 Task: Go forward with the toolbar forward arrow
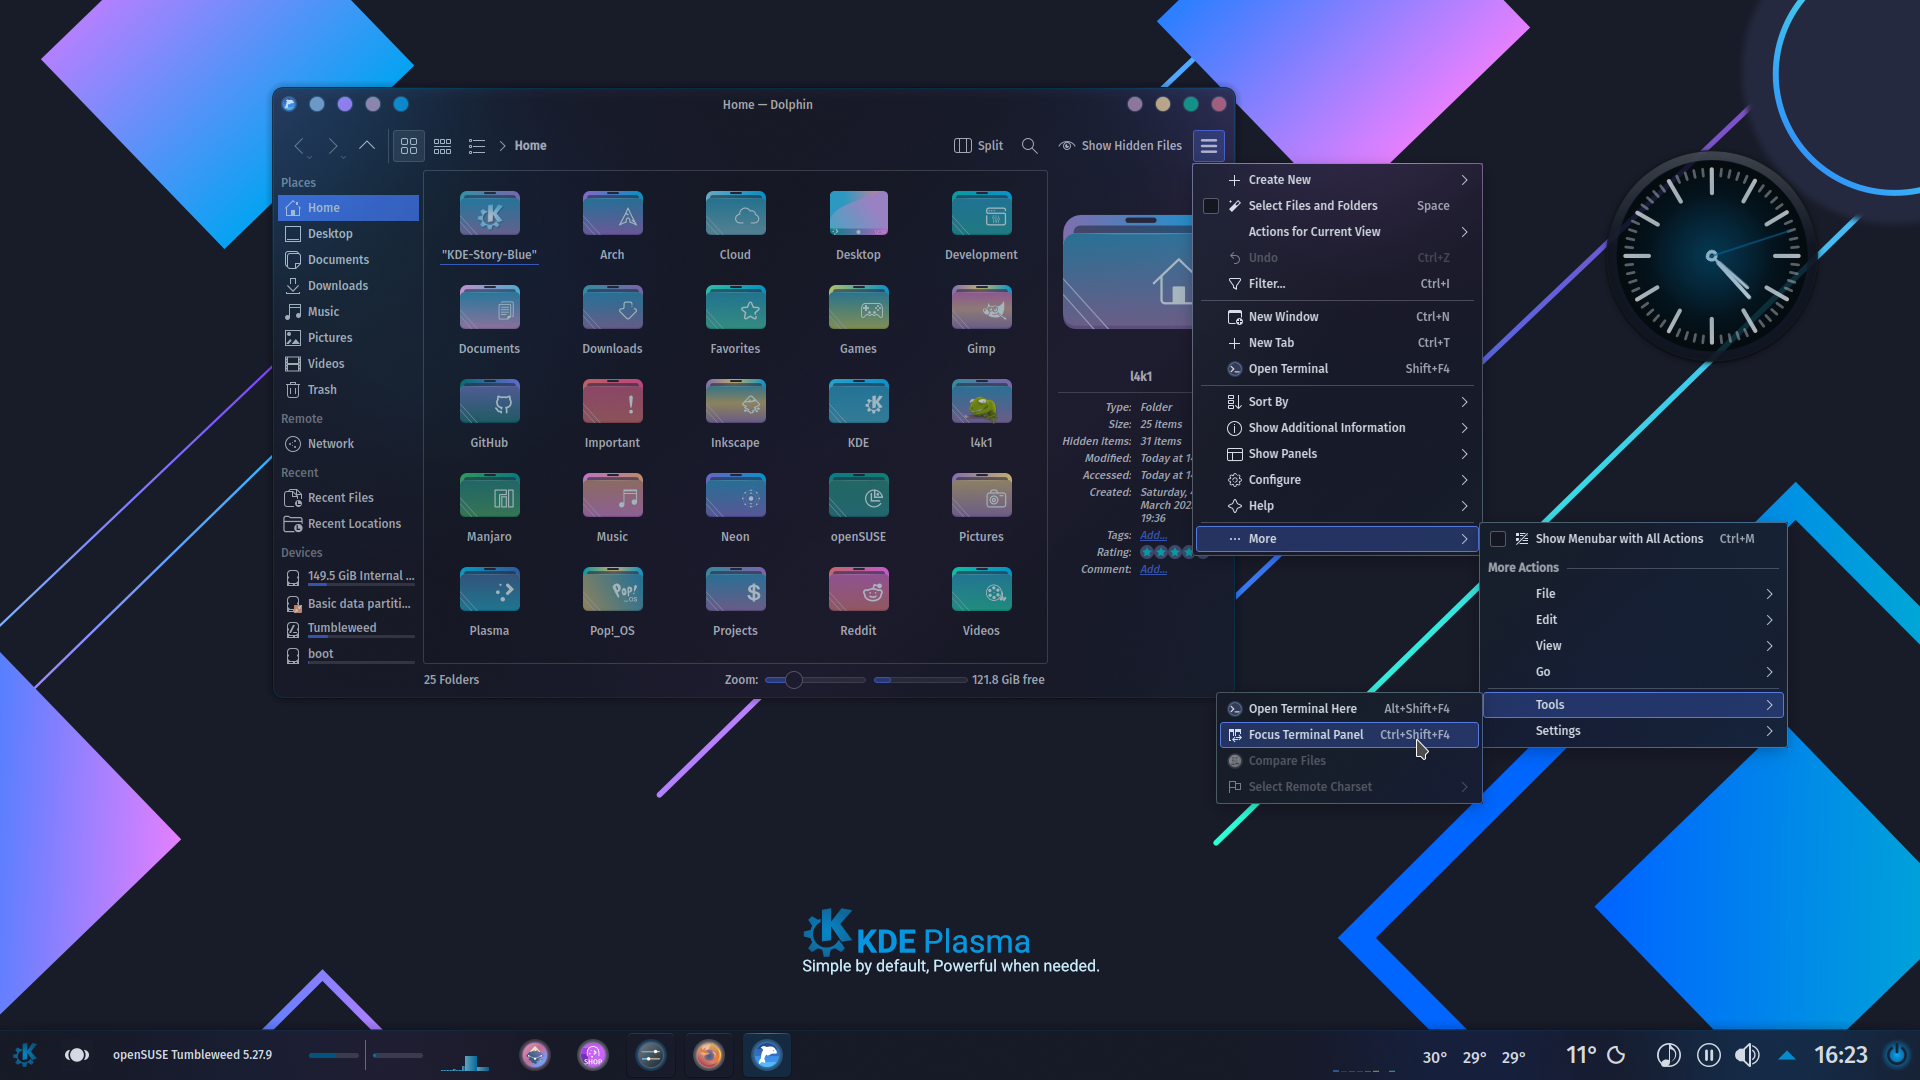tap(333, 146)
